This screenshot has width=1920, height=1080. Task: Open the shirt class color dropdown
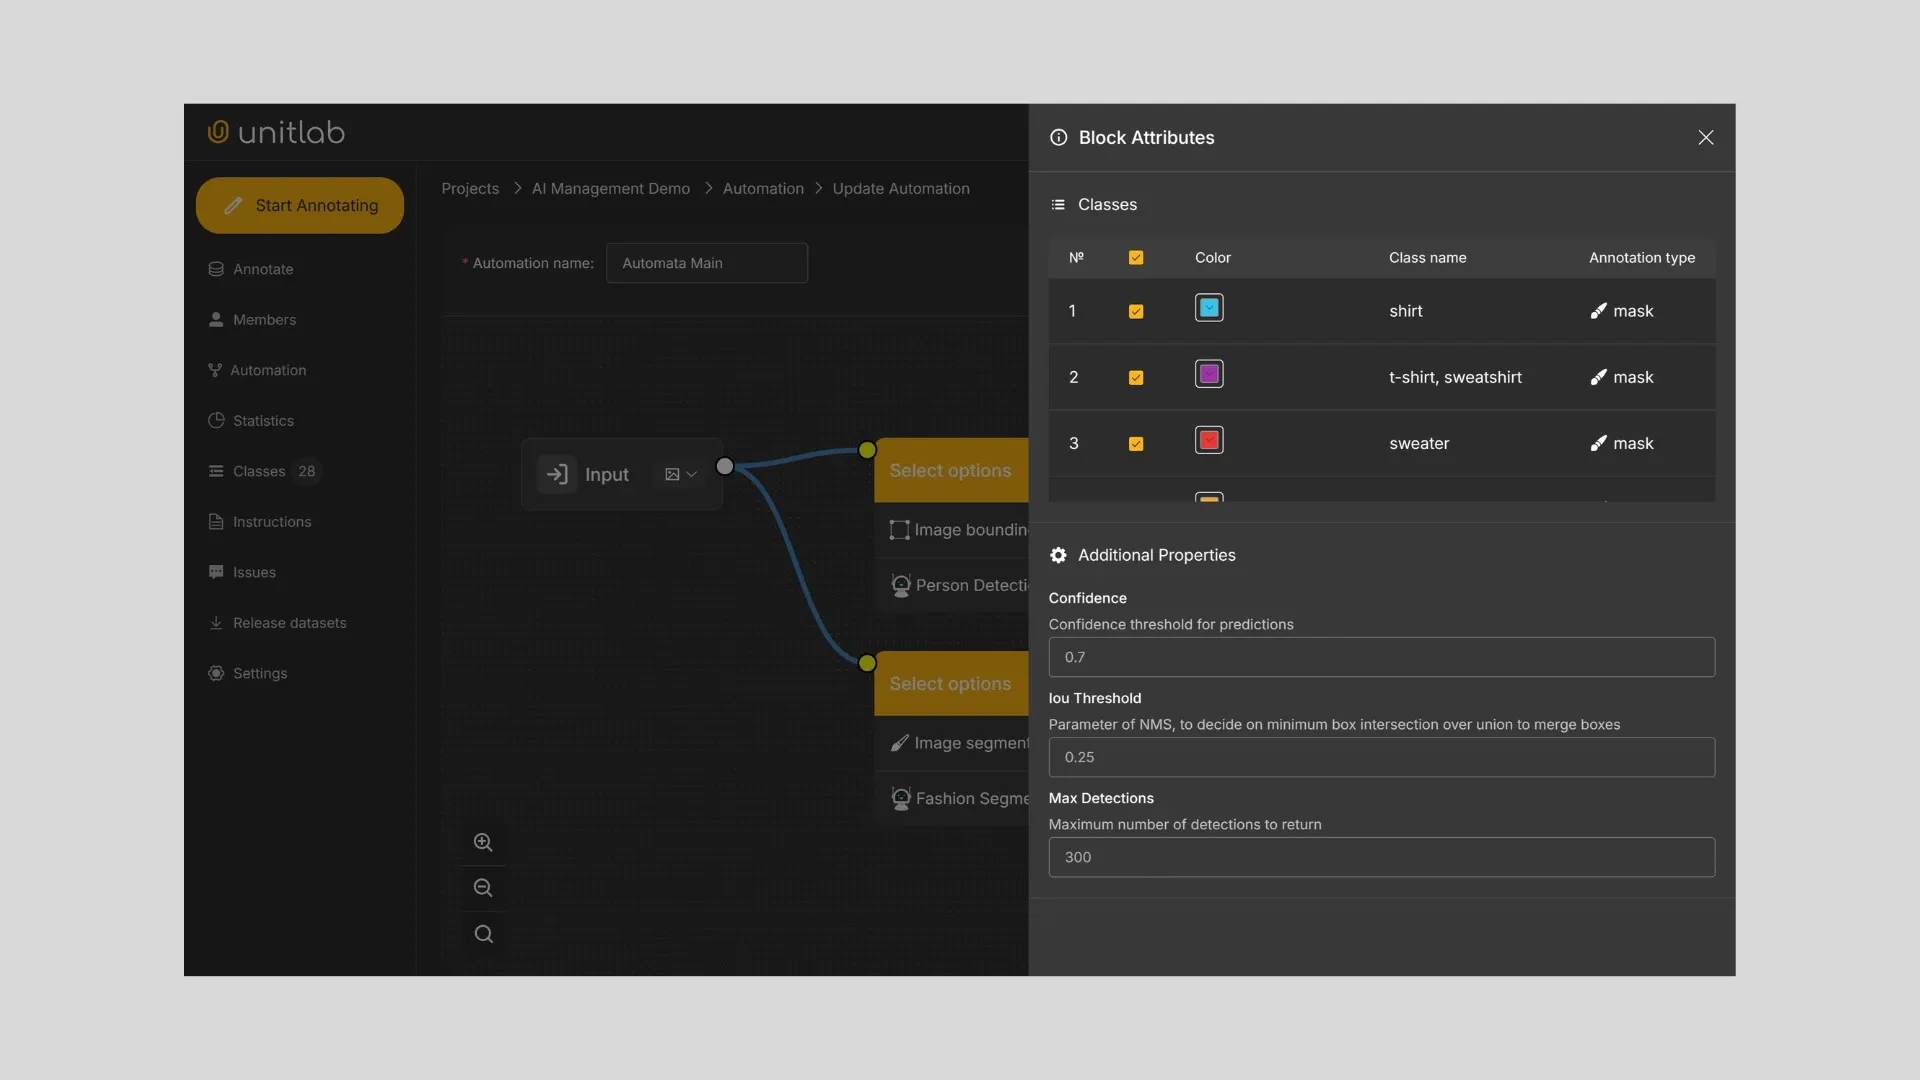click(1208, 307)
